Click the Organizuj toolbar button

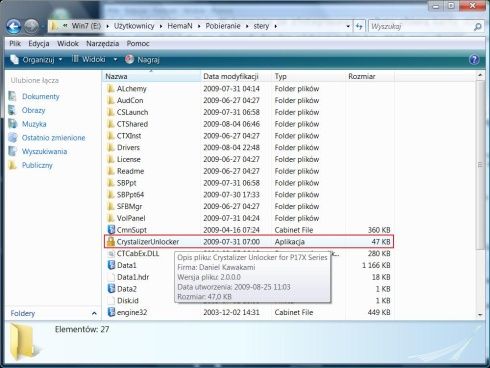[36, 60]
